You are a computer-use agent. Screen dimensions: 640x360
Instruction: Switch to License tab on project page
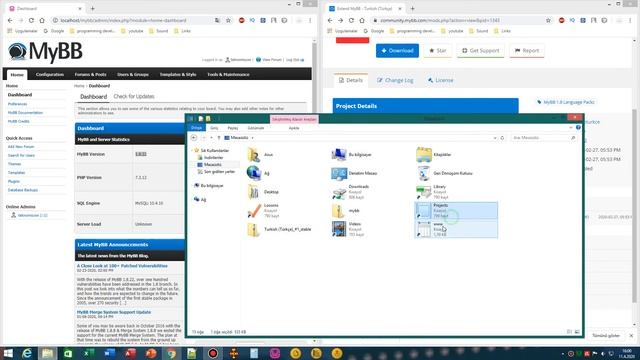(x=440, y=80)
